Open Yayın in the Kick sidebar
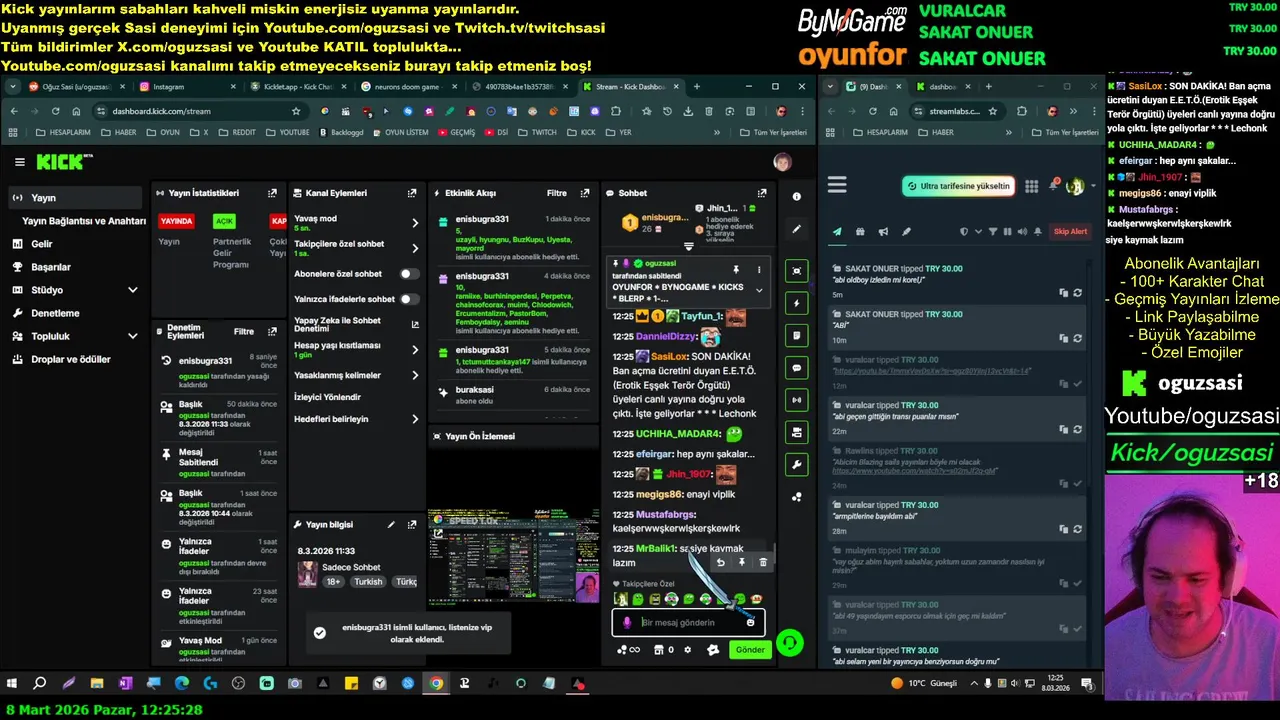 coord(75,198)
